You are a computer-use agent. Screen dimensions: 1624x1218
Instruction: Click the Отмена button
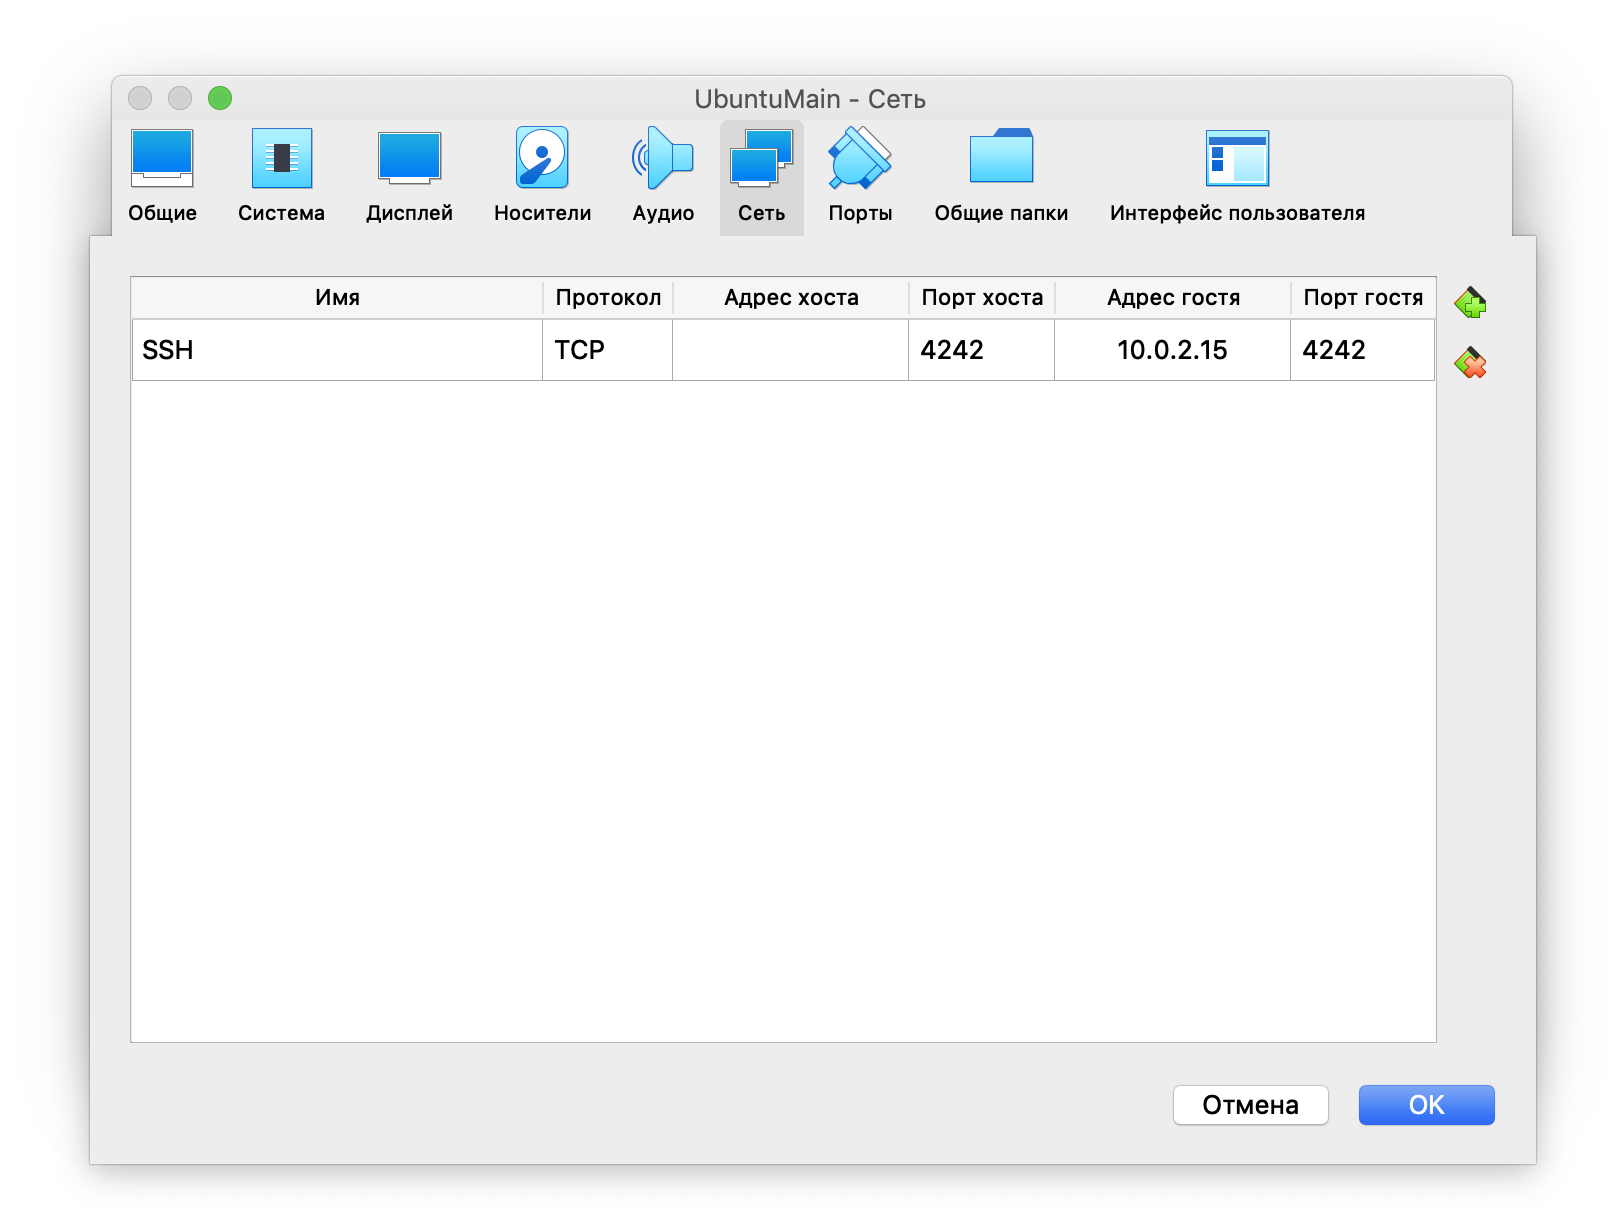click(x=1250, y=1105)
